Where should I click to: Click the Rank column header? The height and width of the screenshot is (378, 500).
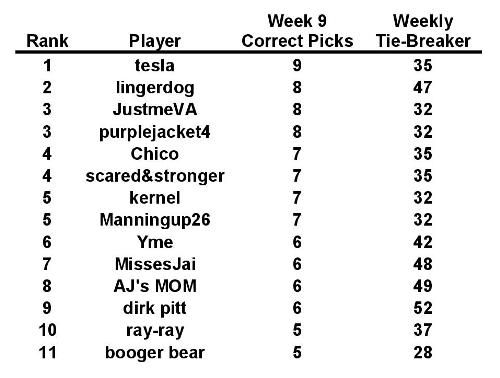[x=47, y=41]
